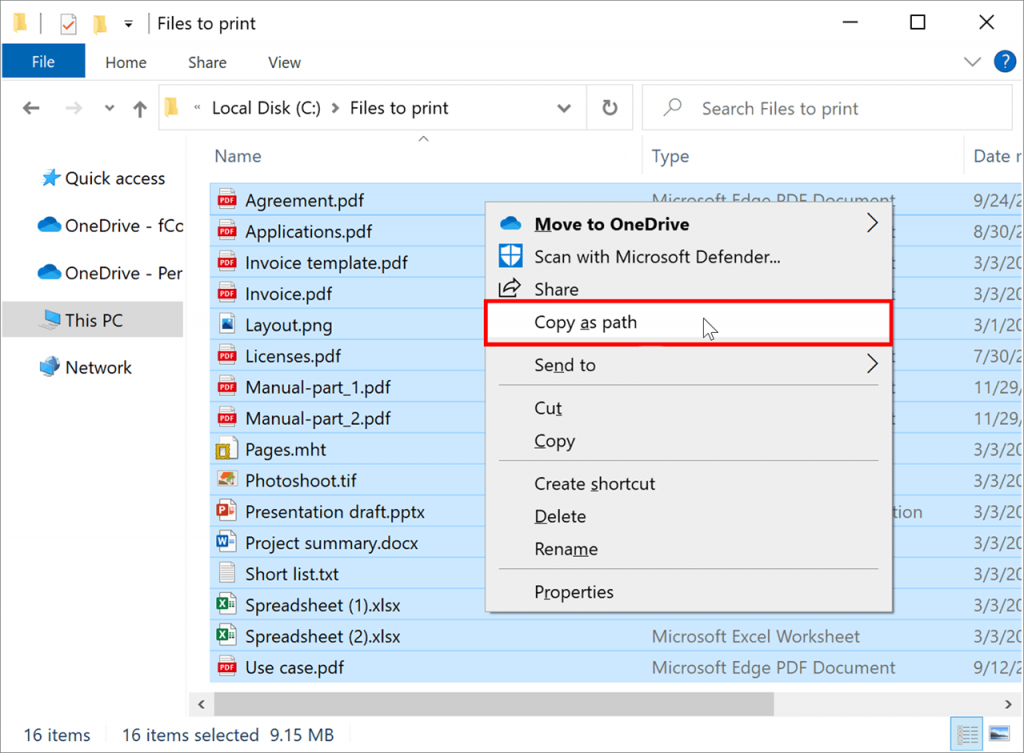Open the Help question mark icon
Screen dimensions: 1024x753
click(x=1004, y=62)
